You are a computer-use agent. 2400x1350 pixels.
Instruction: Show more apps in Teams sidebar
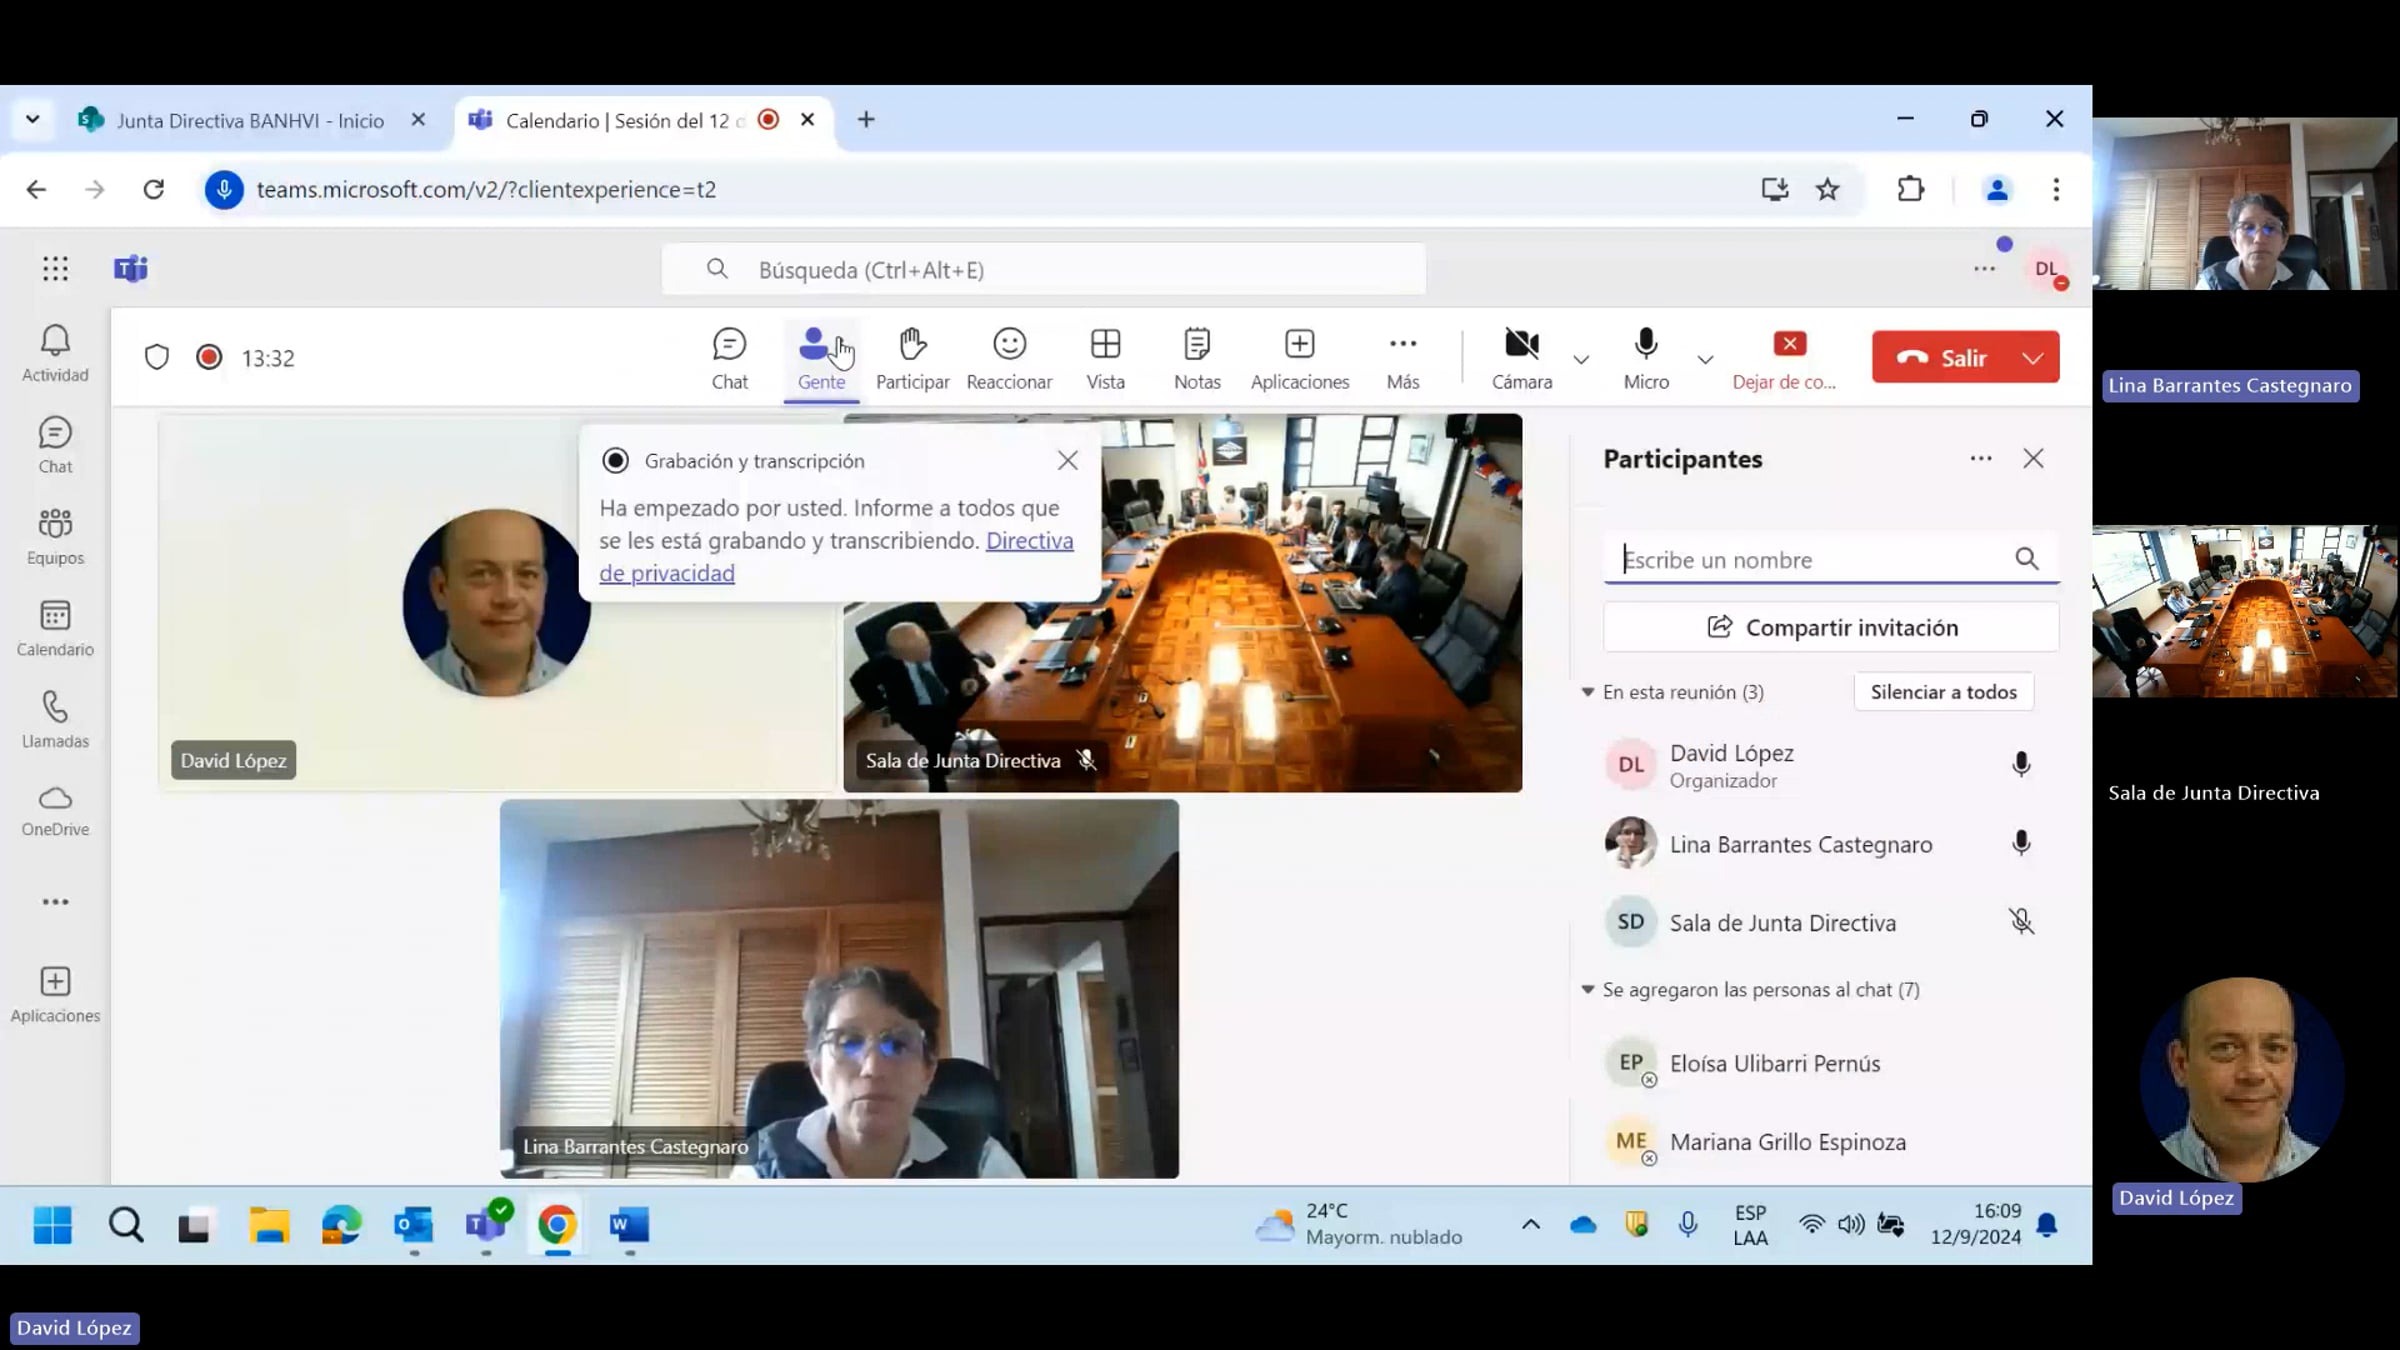[55, 902]
